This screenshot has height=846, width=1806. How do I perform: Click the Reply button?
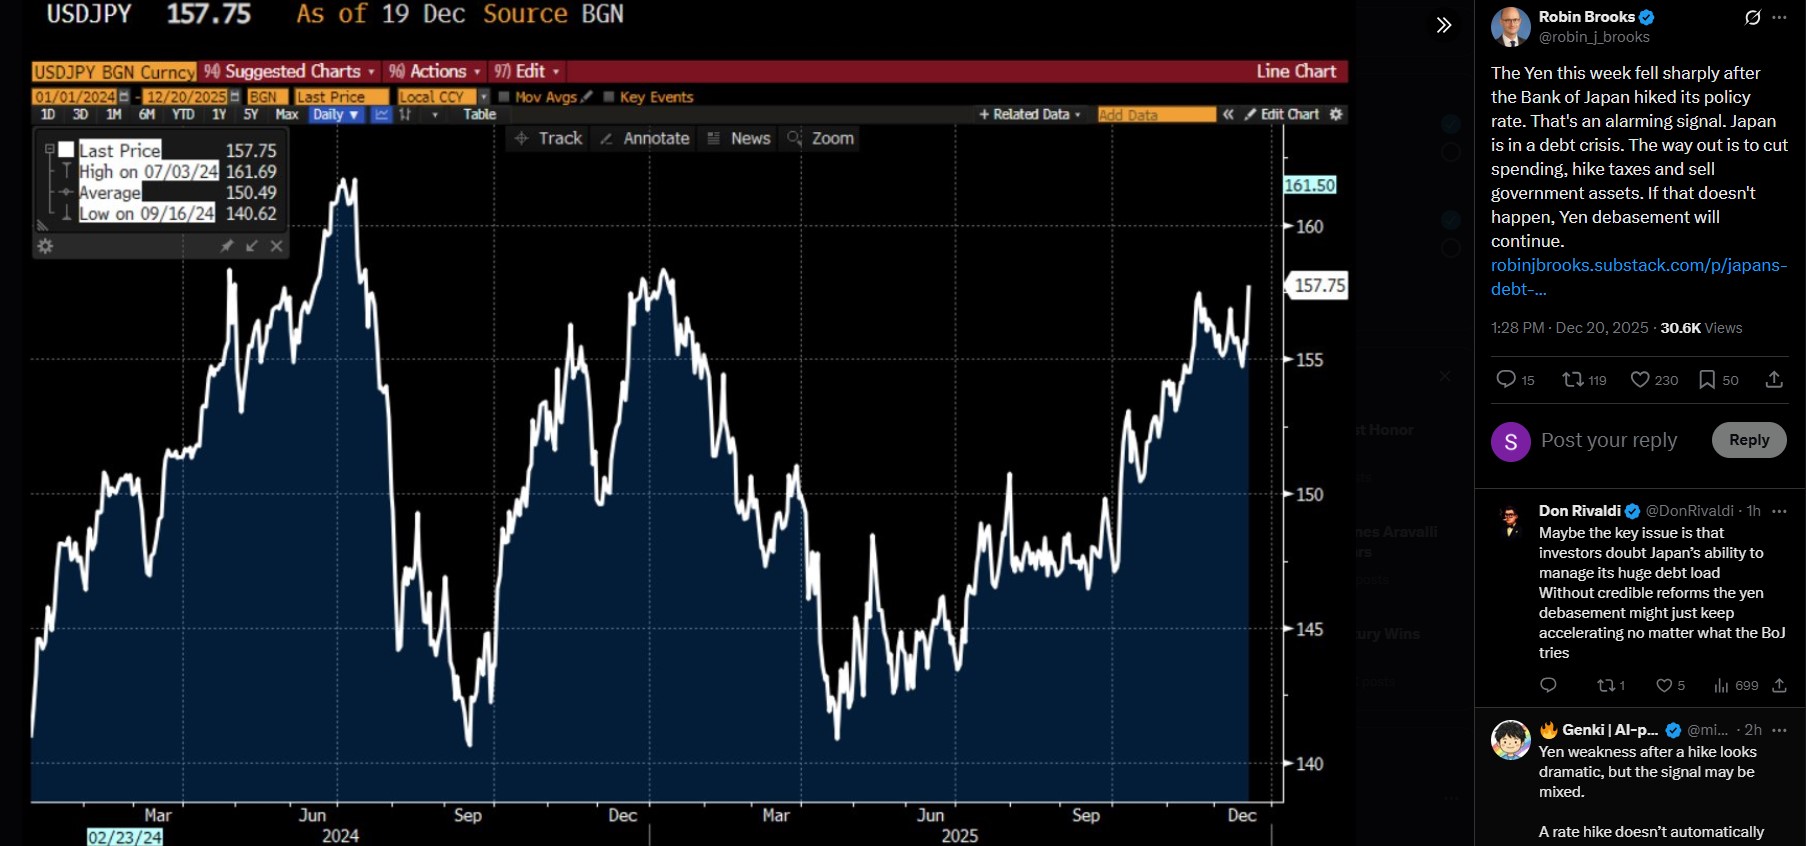point(1748,440)
